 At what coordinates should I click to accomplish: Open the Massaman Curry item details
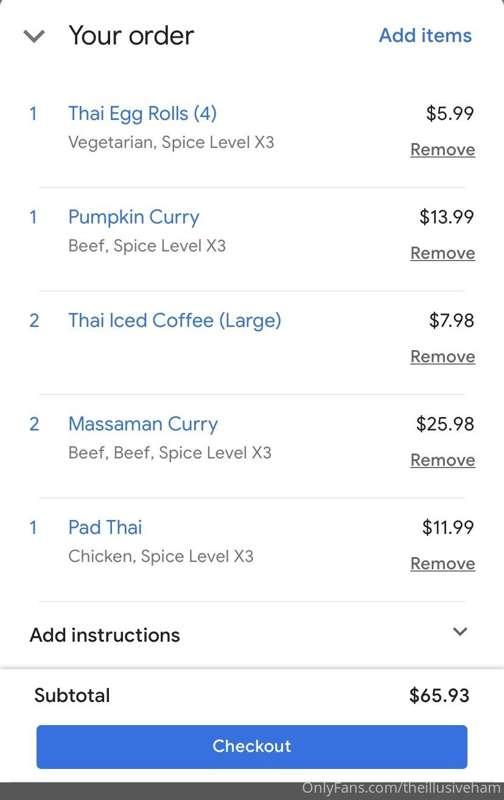143,424
